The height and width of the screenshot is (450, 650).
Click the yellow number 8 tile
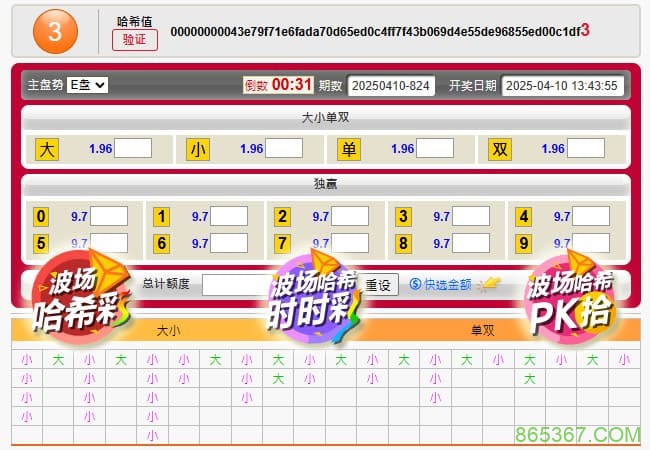pyautogui.click(x=403, y=243)
